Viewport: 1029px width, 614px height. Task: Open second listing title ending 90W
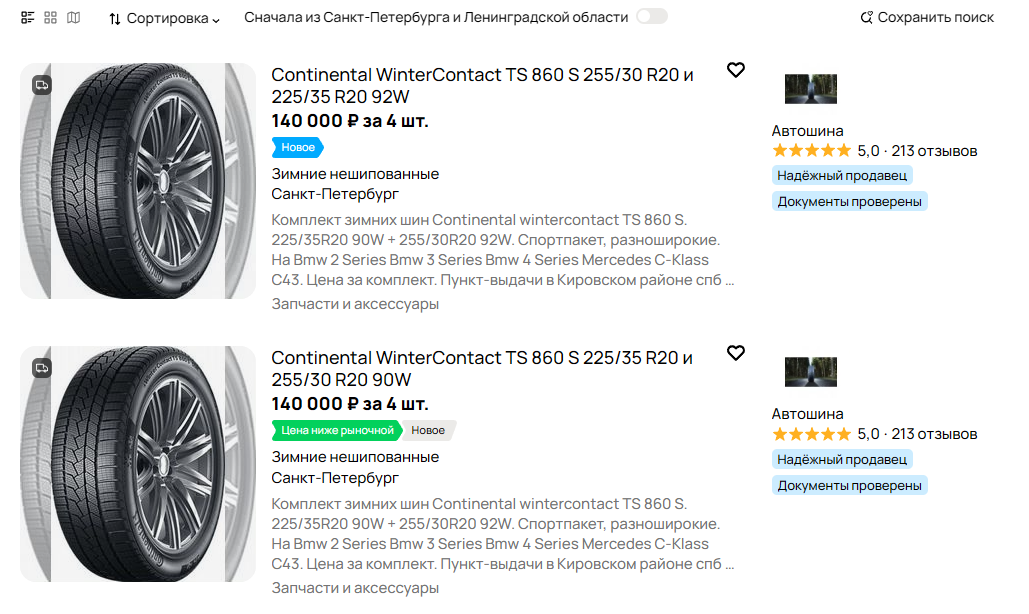pos(482,368)
